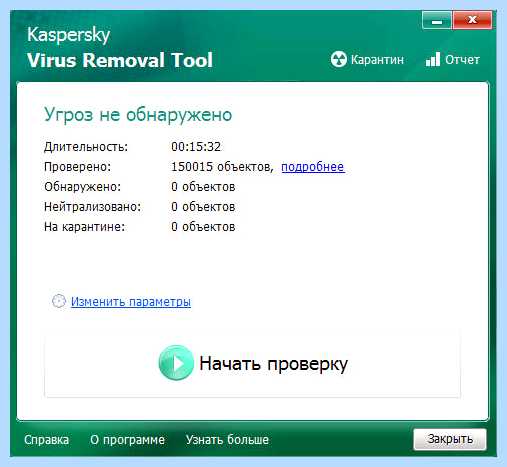Click the green play icon to start scan
This screenshot has height=467, width=507.
(176, 363)
